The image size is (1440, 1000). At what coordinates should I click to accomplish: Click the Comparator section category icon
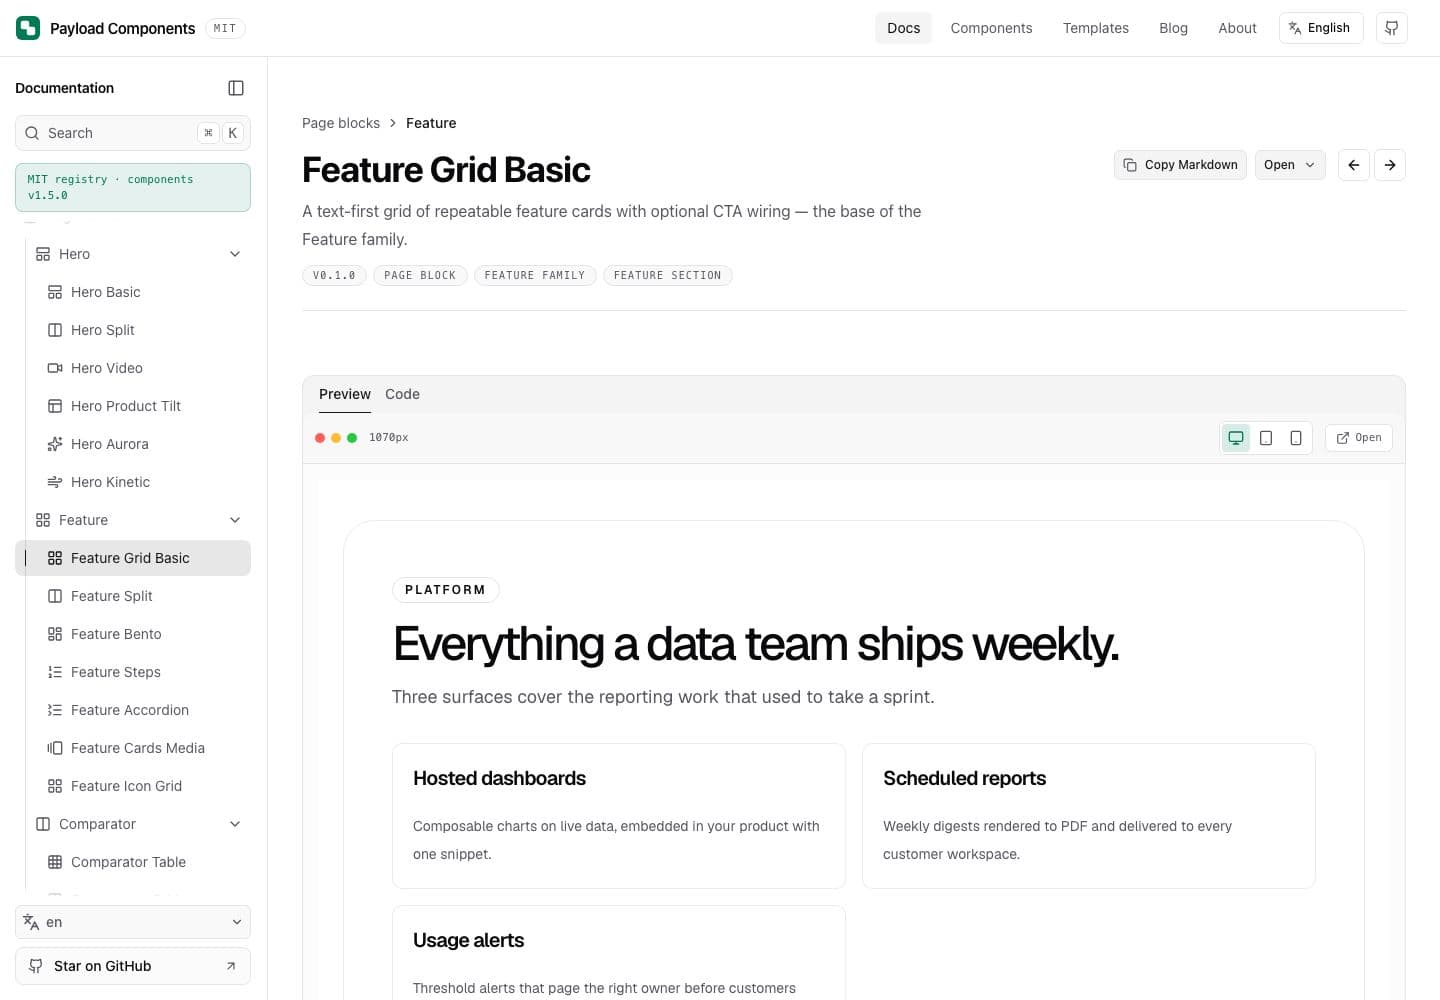(x=43, y=824)
